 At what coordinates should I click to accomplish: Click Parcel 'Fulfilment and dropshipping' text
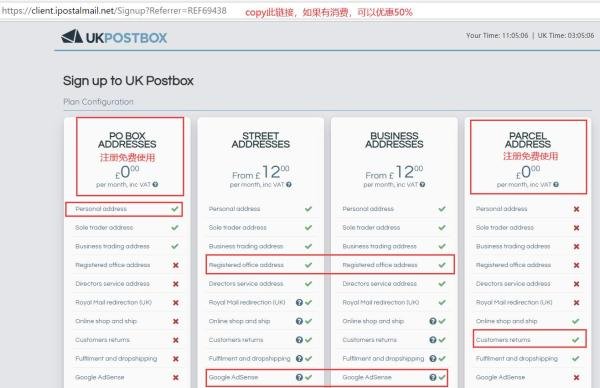pos(517,359)
